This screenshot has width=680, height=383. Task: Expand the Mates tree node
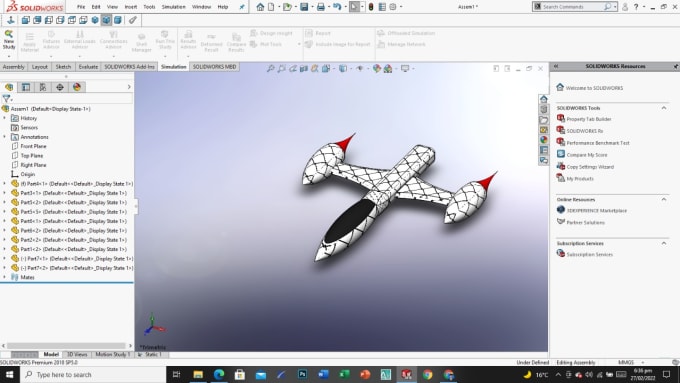(x=4, y=277)
